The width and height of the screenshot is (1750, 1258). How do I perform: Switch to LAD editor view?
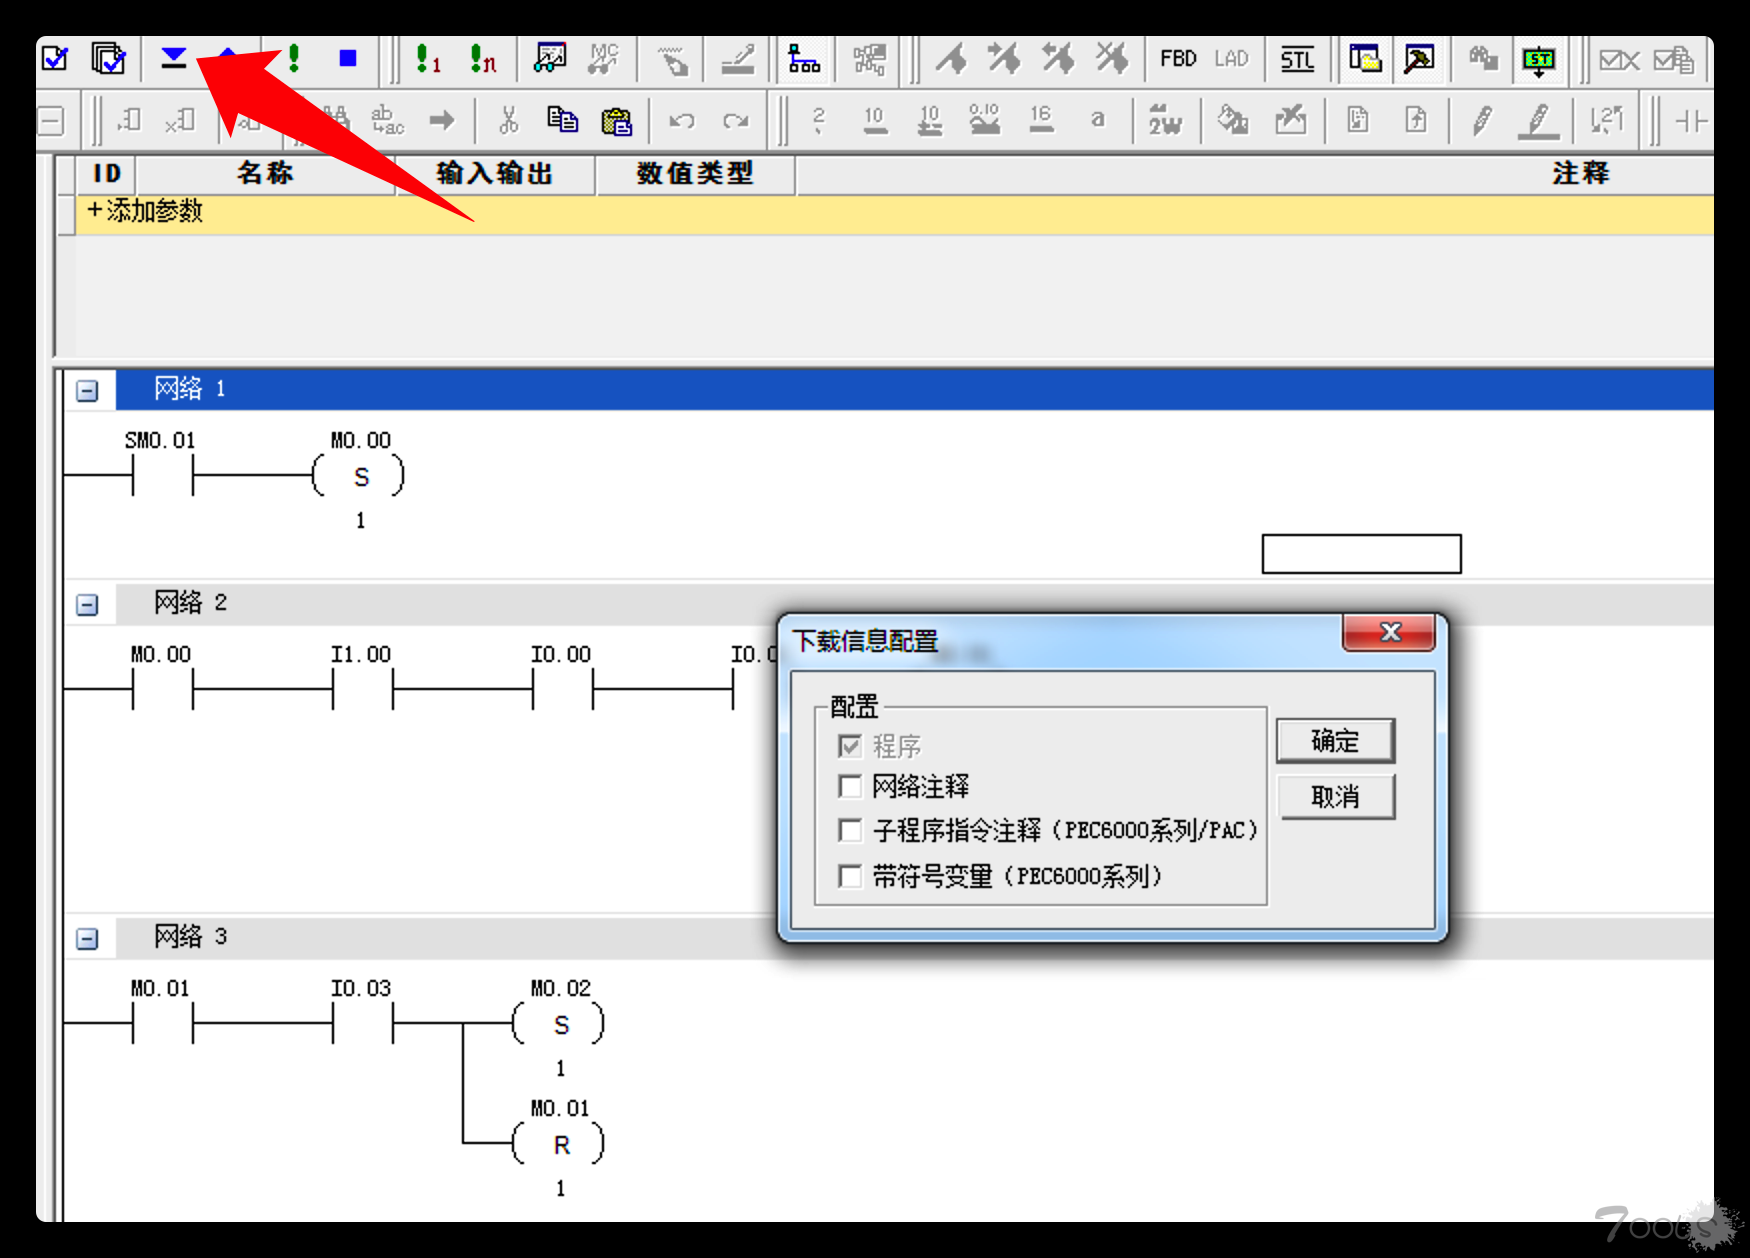pyautogui.click(x=1231, y=59)
